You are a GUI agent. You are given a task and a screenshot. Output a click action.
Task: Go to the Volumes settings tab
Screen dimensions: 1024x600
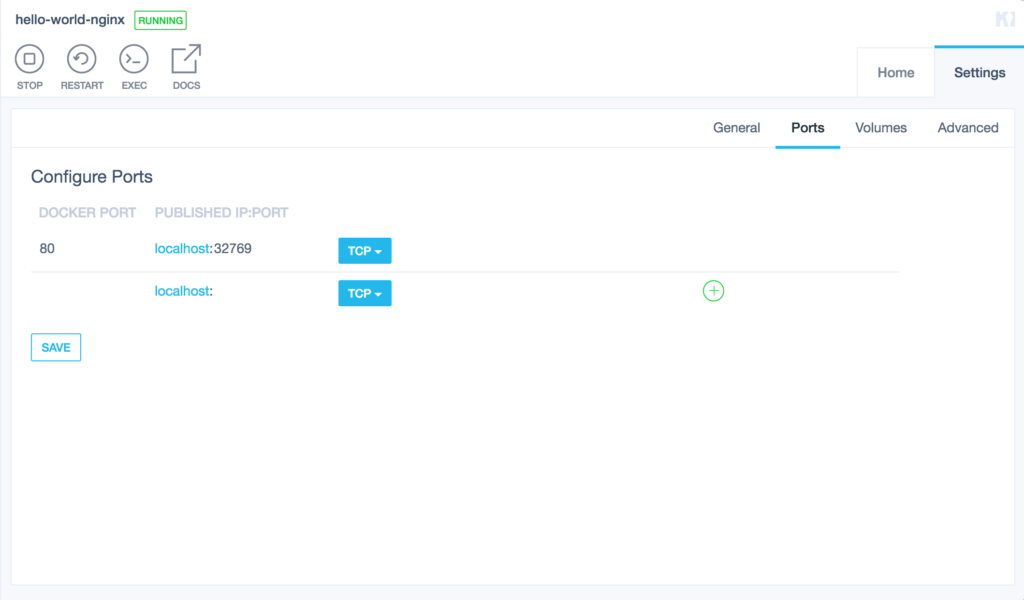880,128
